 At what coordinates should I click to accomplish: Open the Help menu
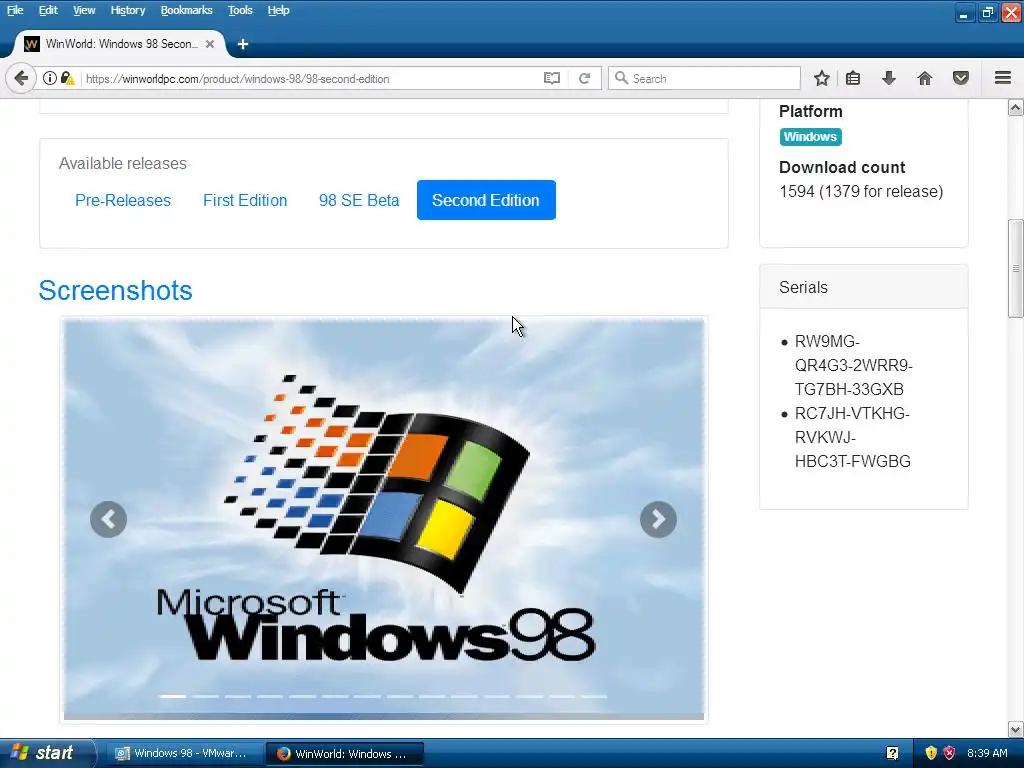(x=278, y=10)
